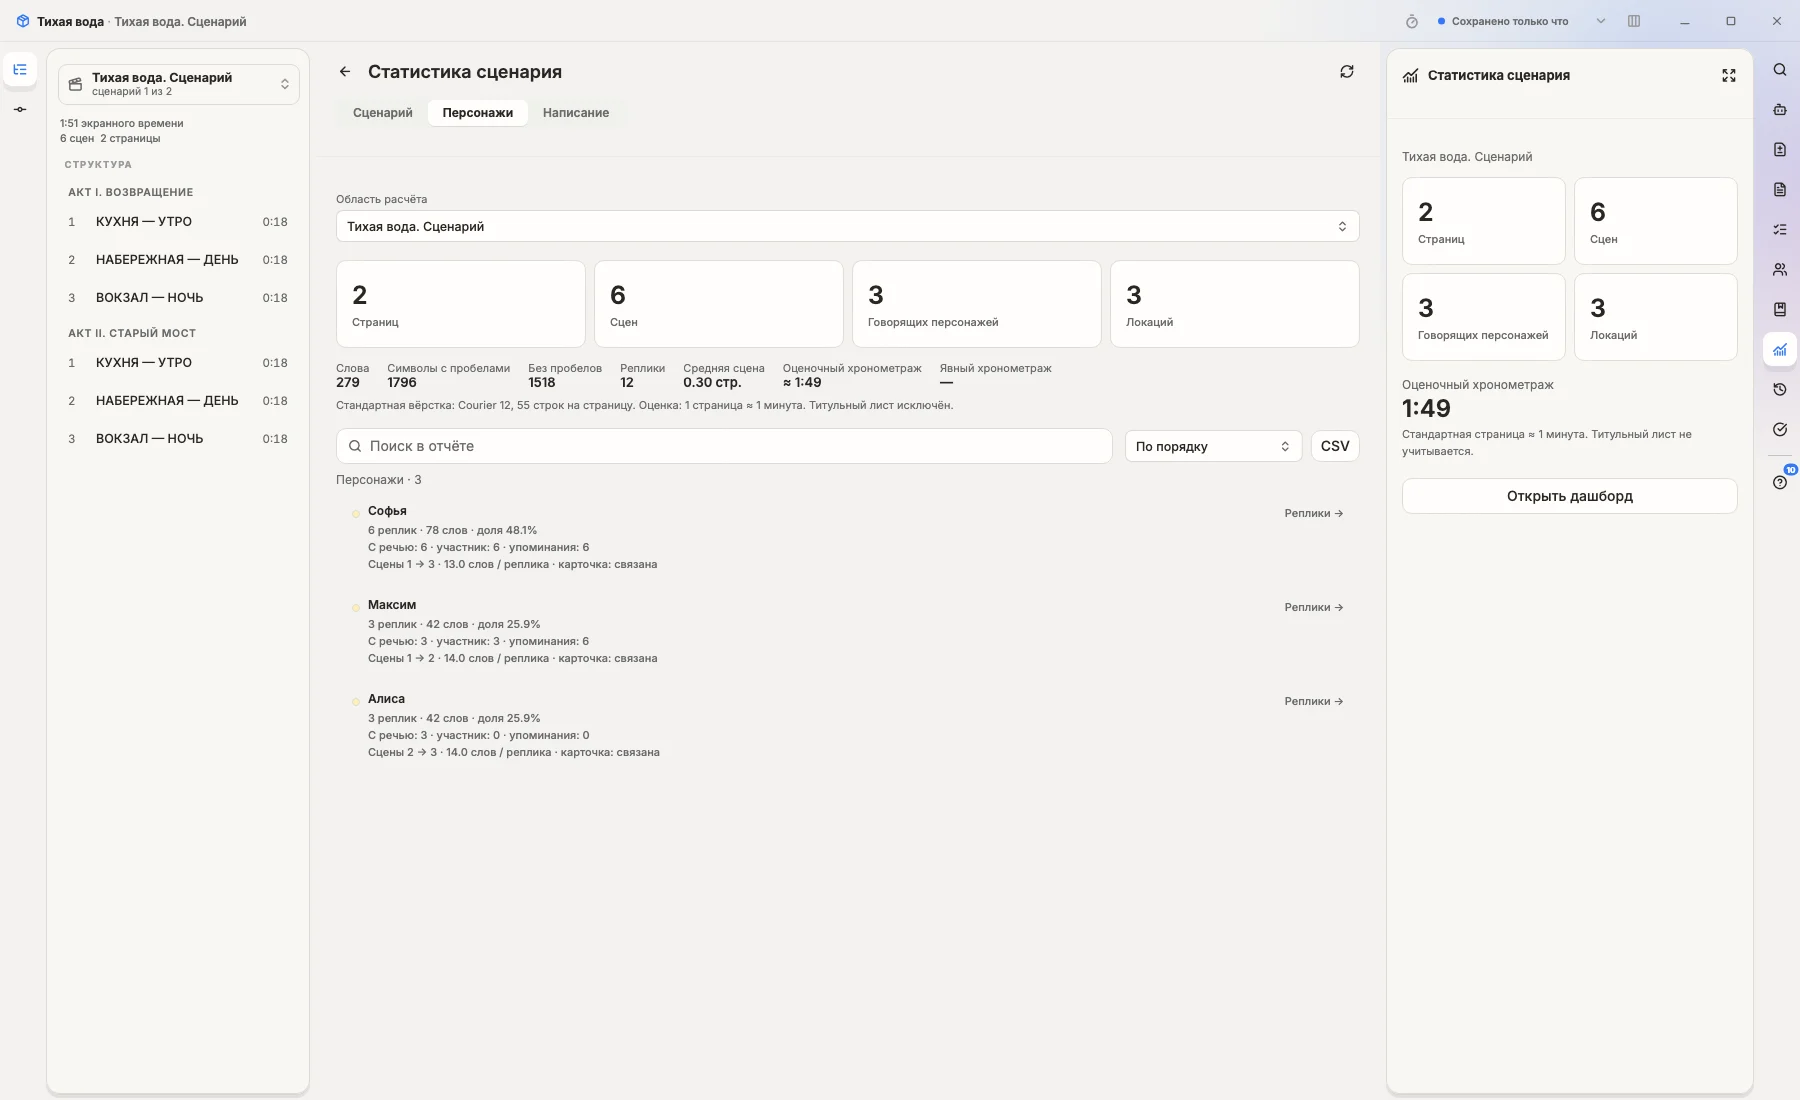Viewport: 1800px width, 1100px height.
Task: Open the 'По порядку' sort dropdown
Action: [x=1213, y=446]
